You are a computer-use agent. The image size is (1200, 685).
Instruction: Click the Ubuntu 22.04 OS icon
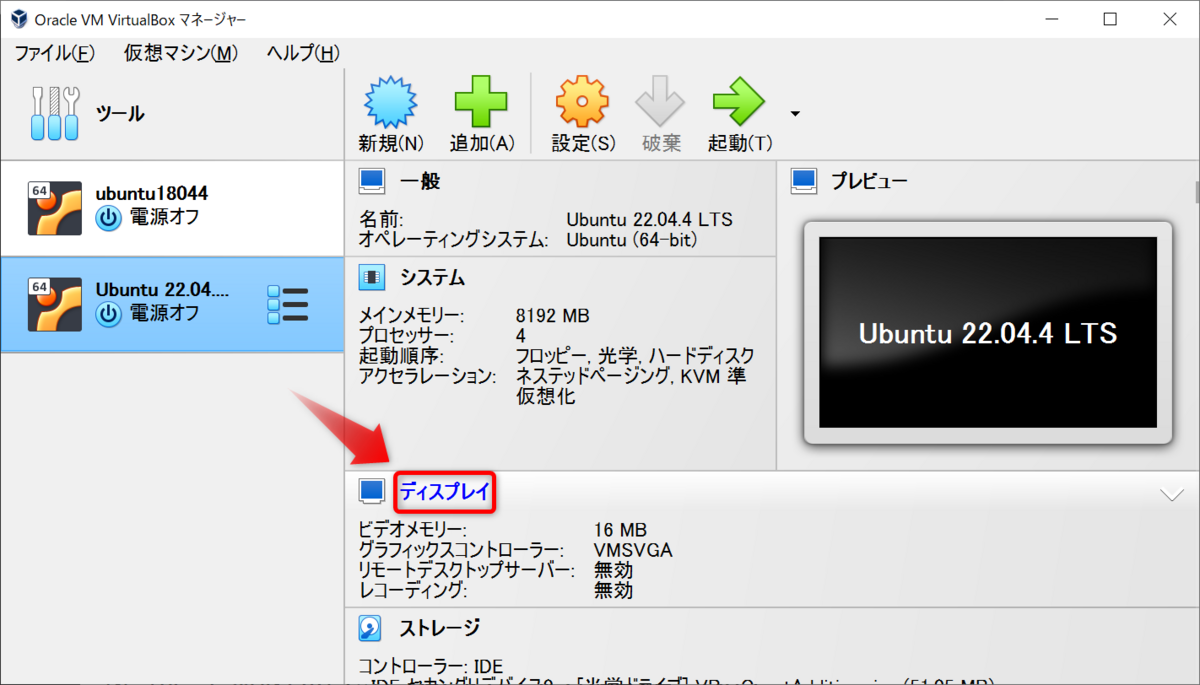[55, 304]
